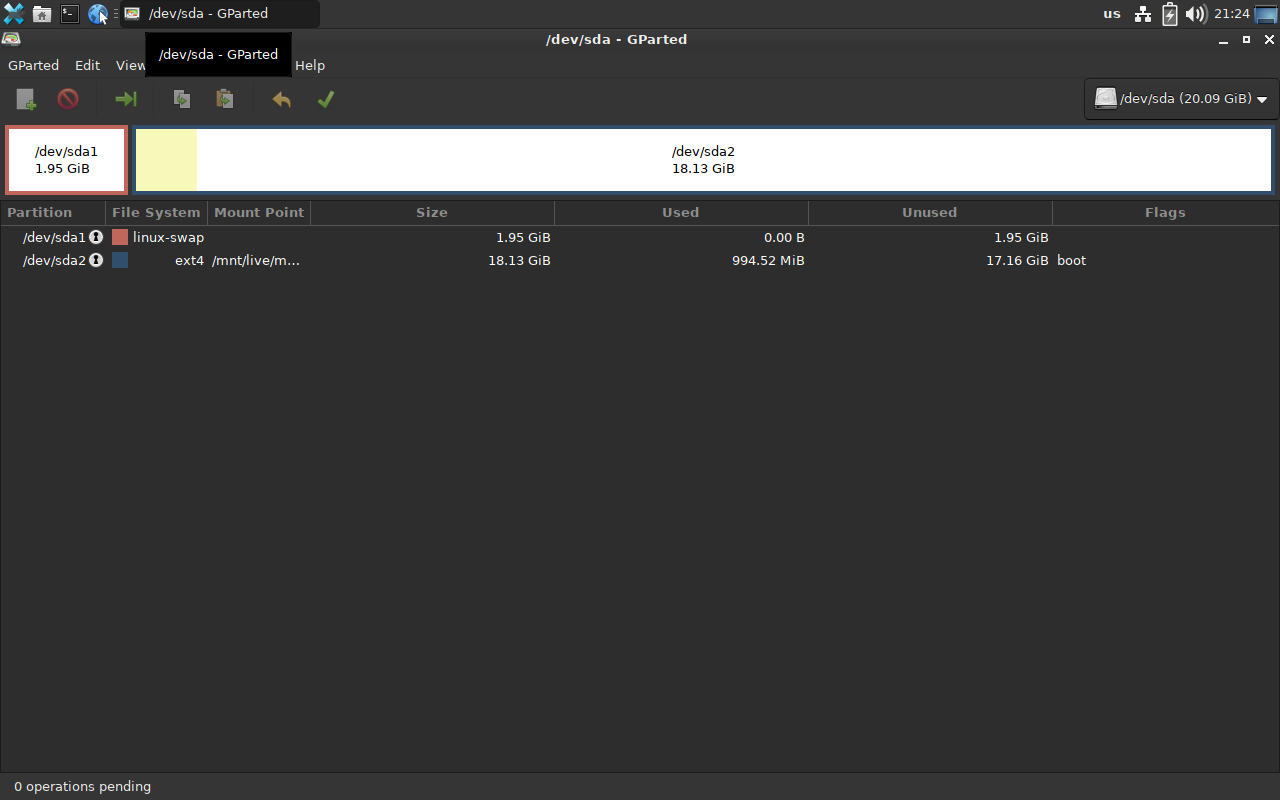Click the network icon in system tray
This screenshot has height=800, width=1280.
point(1143,14)
